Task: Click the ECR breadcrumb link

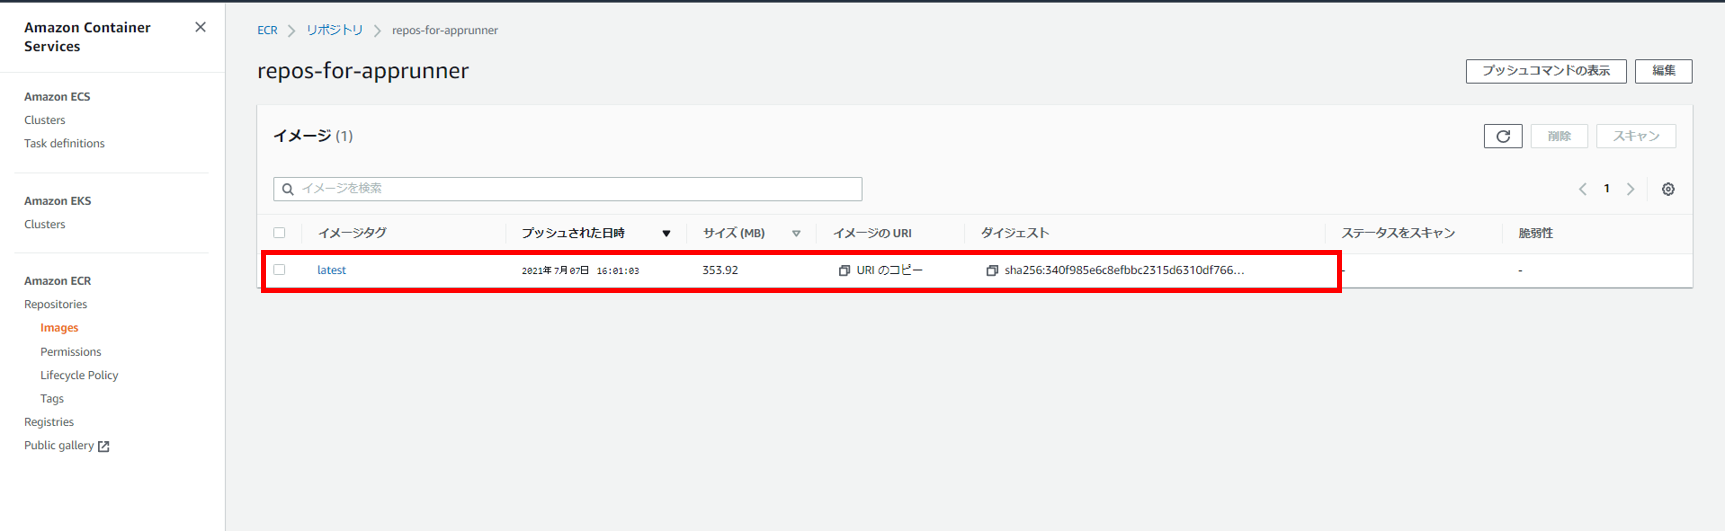Action: tap(267, 30)
